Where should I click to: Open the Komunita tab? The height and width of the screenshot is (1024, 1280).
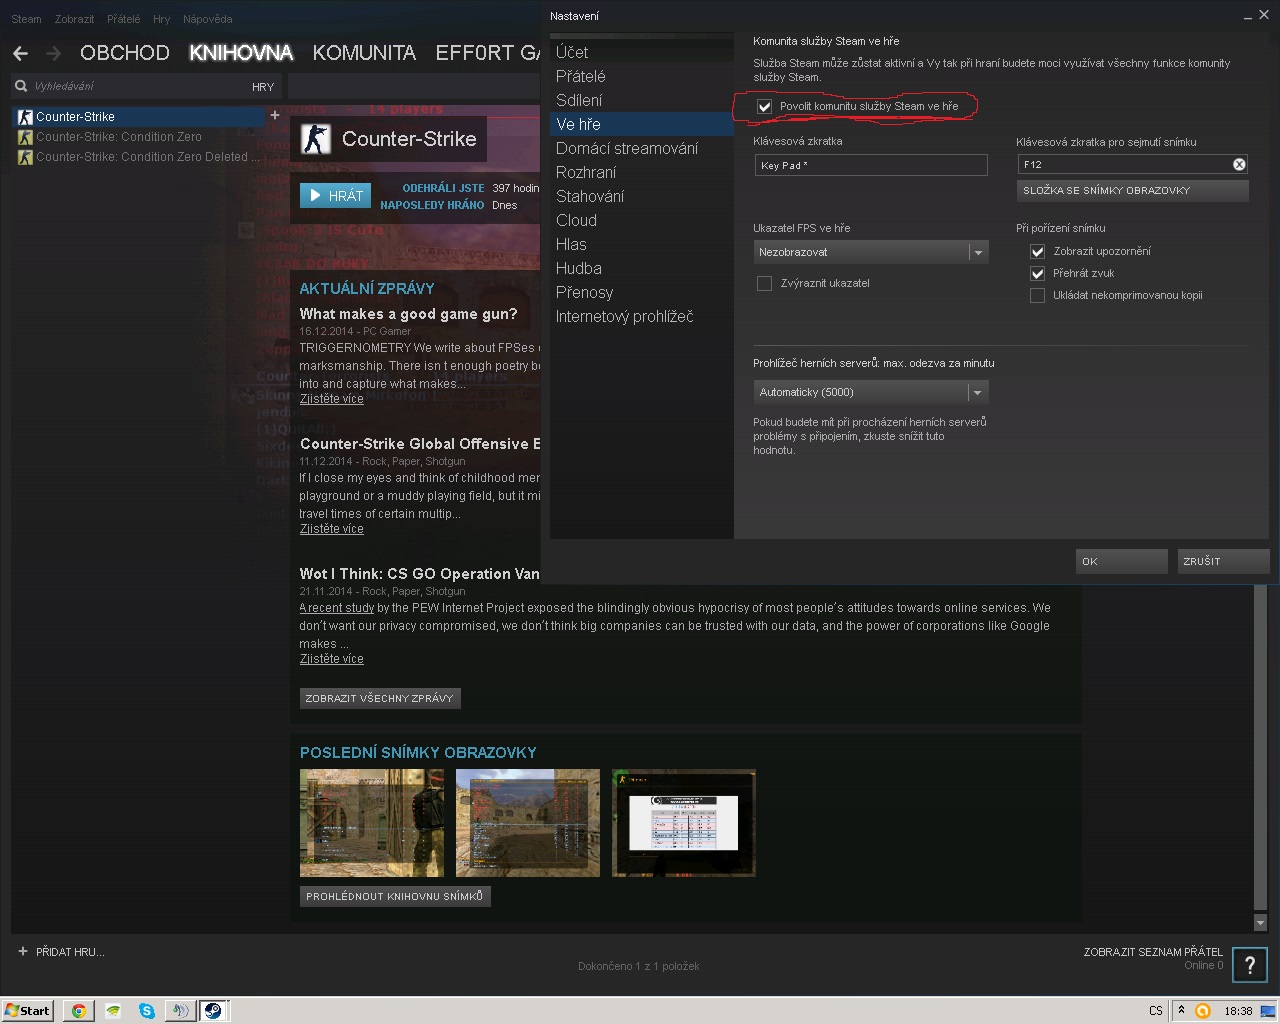(364, 53)
